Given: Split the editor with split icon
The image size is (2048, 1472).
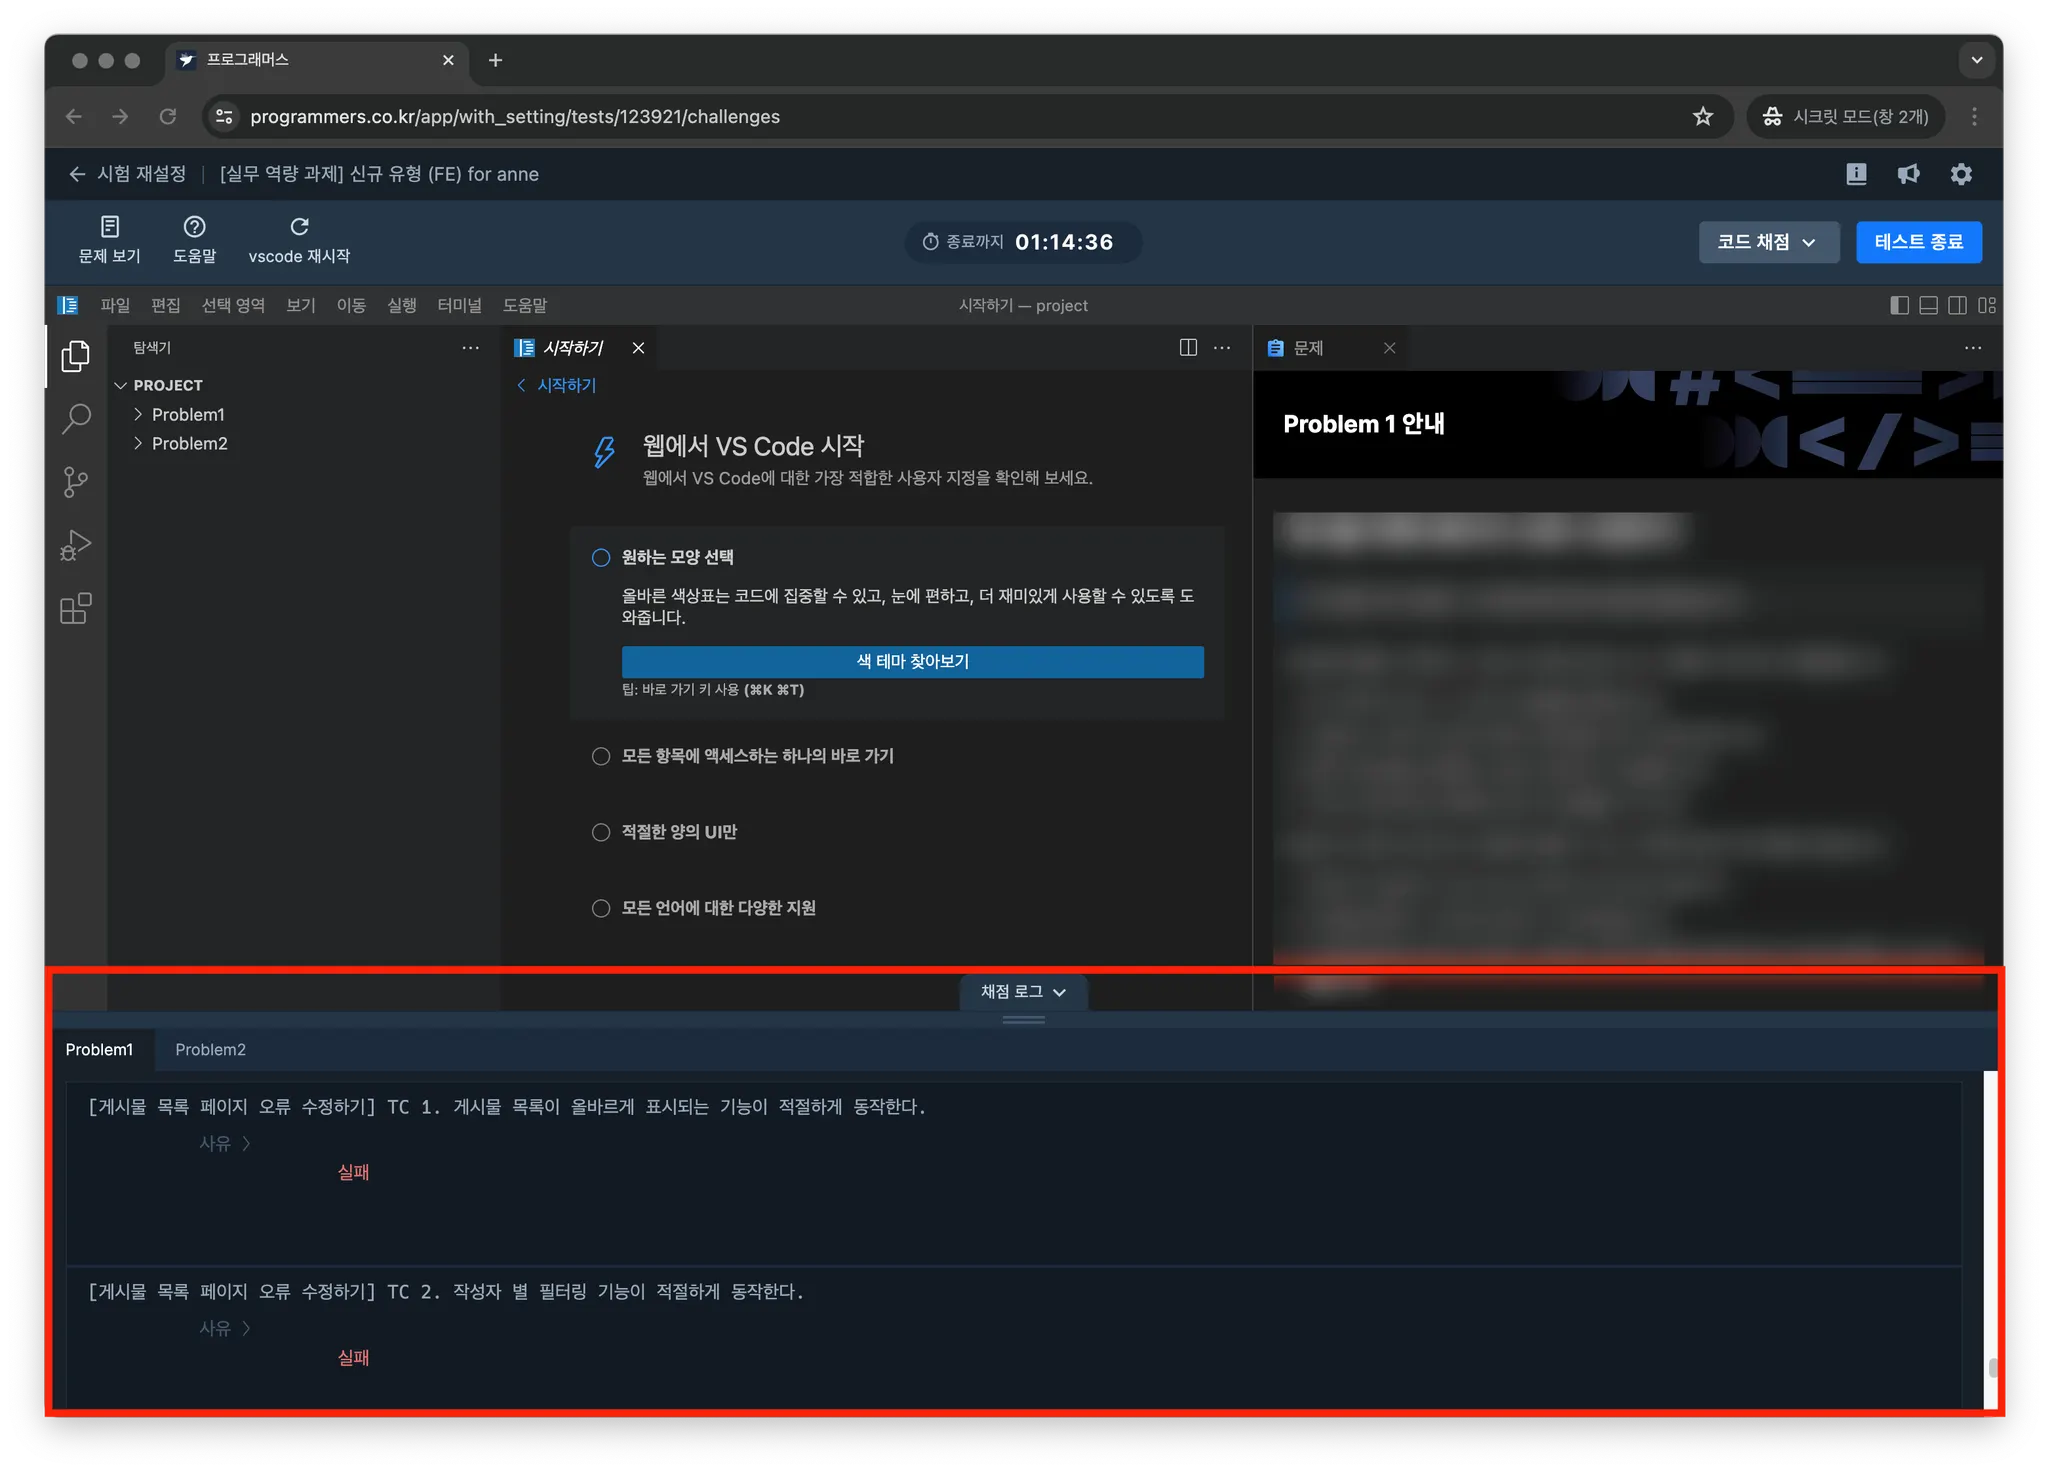Looking at the screenshot, I should click(1188, 348).
